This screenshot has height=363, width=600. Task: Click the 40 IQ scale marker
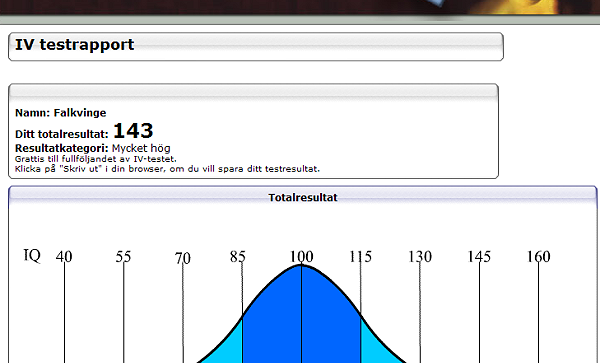pyautogui.click(x=64, y=256)
